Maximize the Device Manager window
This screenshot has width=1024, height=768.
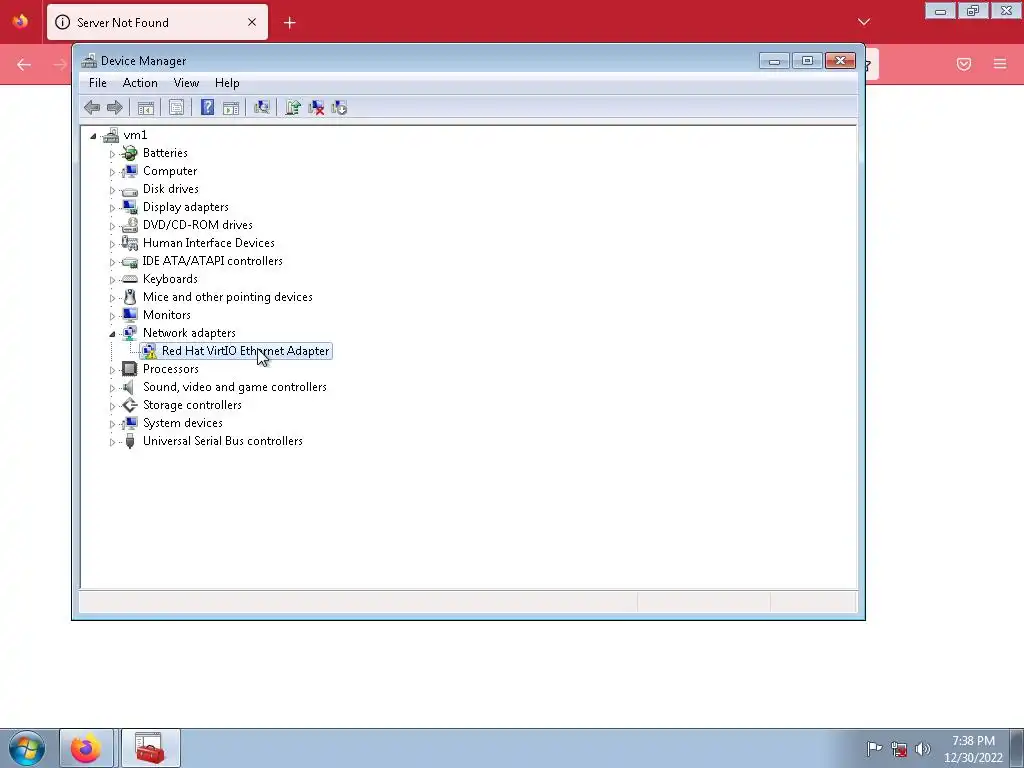807,61
